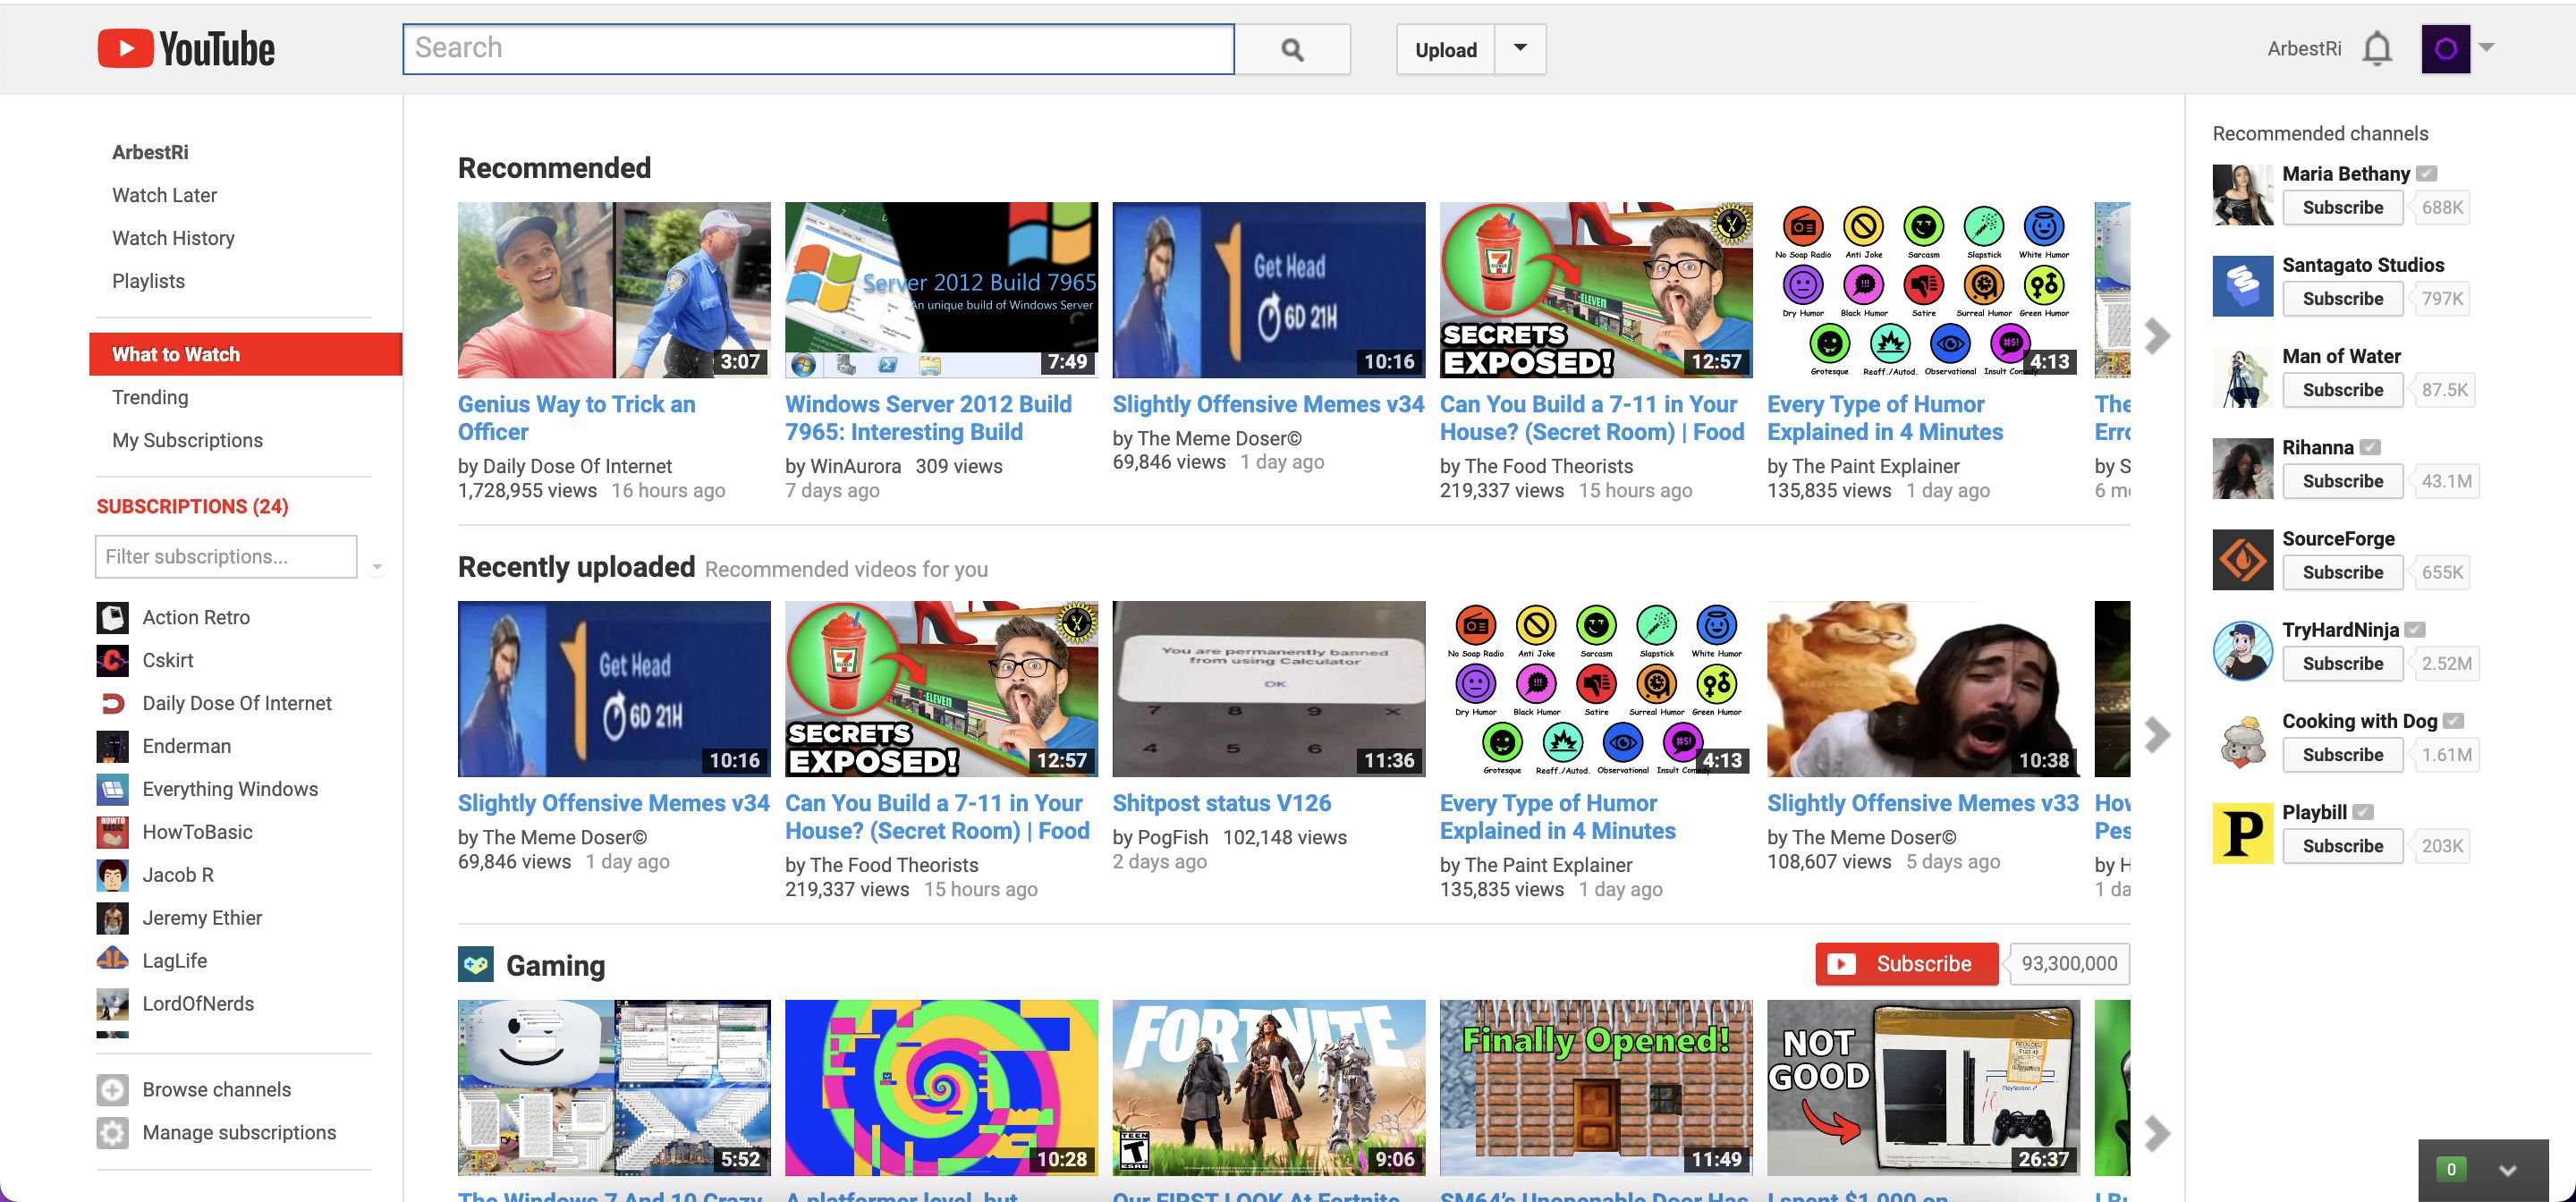This screenshot has width=2576, height=1202.
Task: Open the HowToBasic channel icon
Action: click(112, 832)
